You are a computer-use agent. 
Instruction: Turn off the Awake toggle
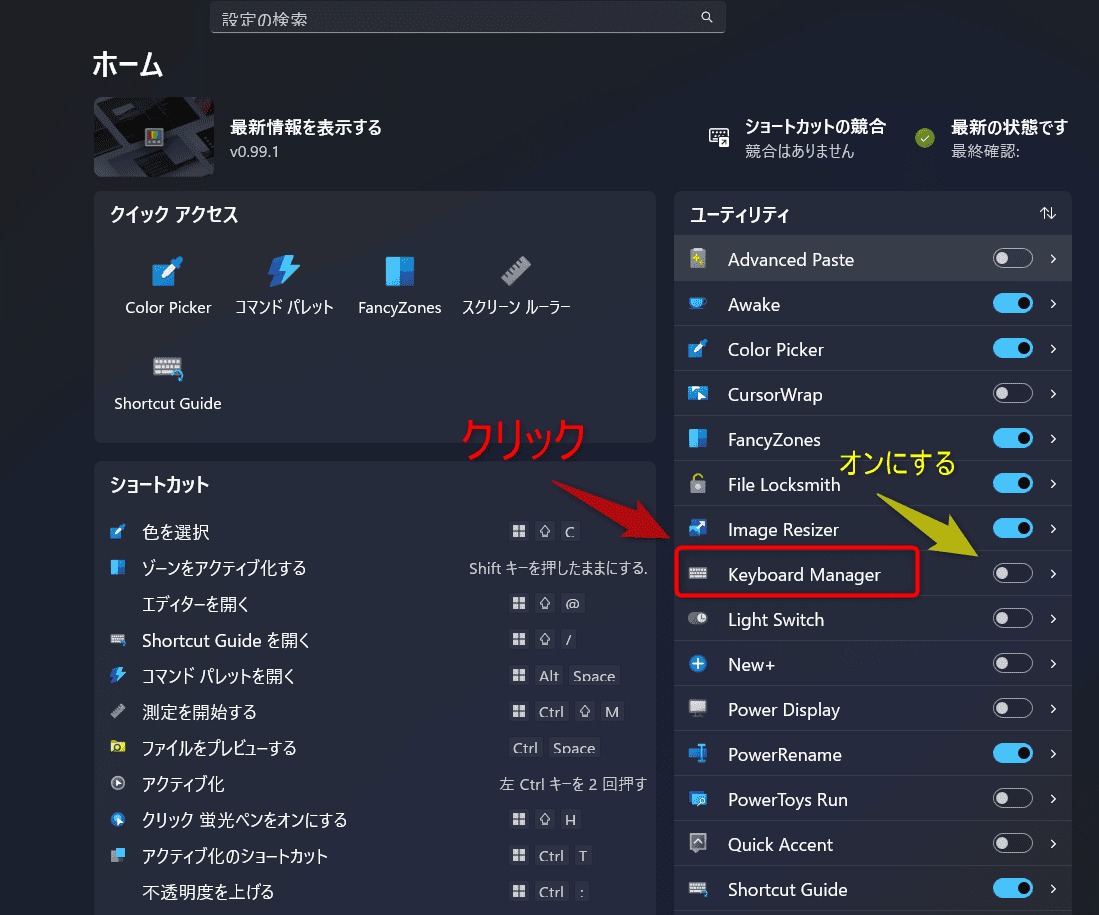pos(1012,303)
